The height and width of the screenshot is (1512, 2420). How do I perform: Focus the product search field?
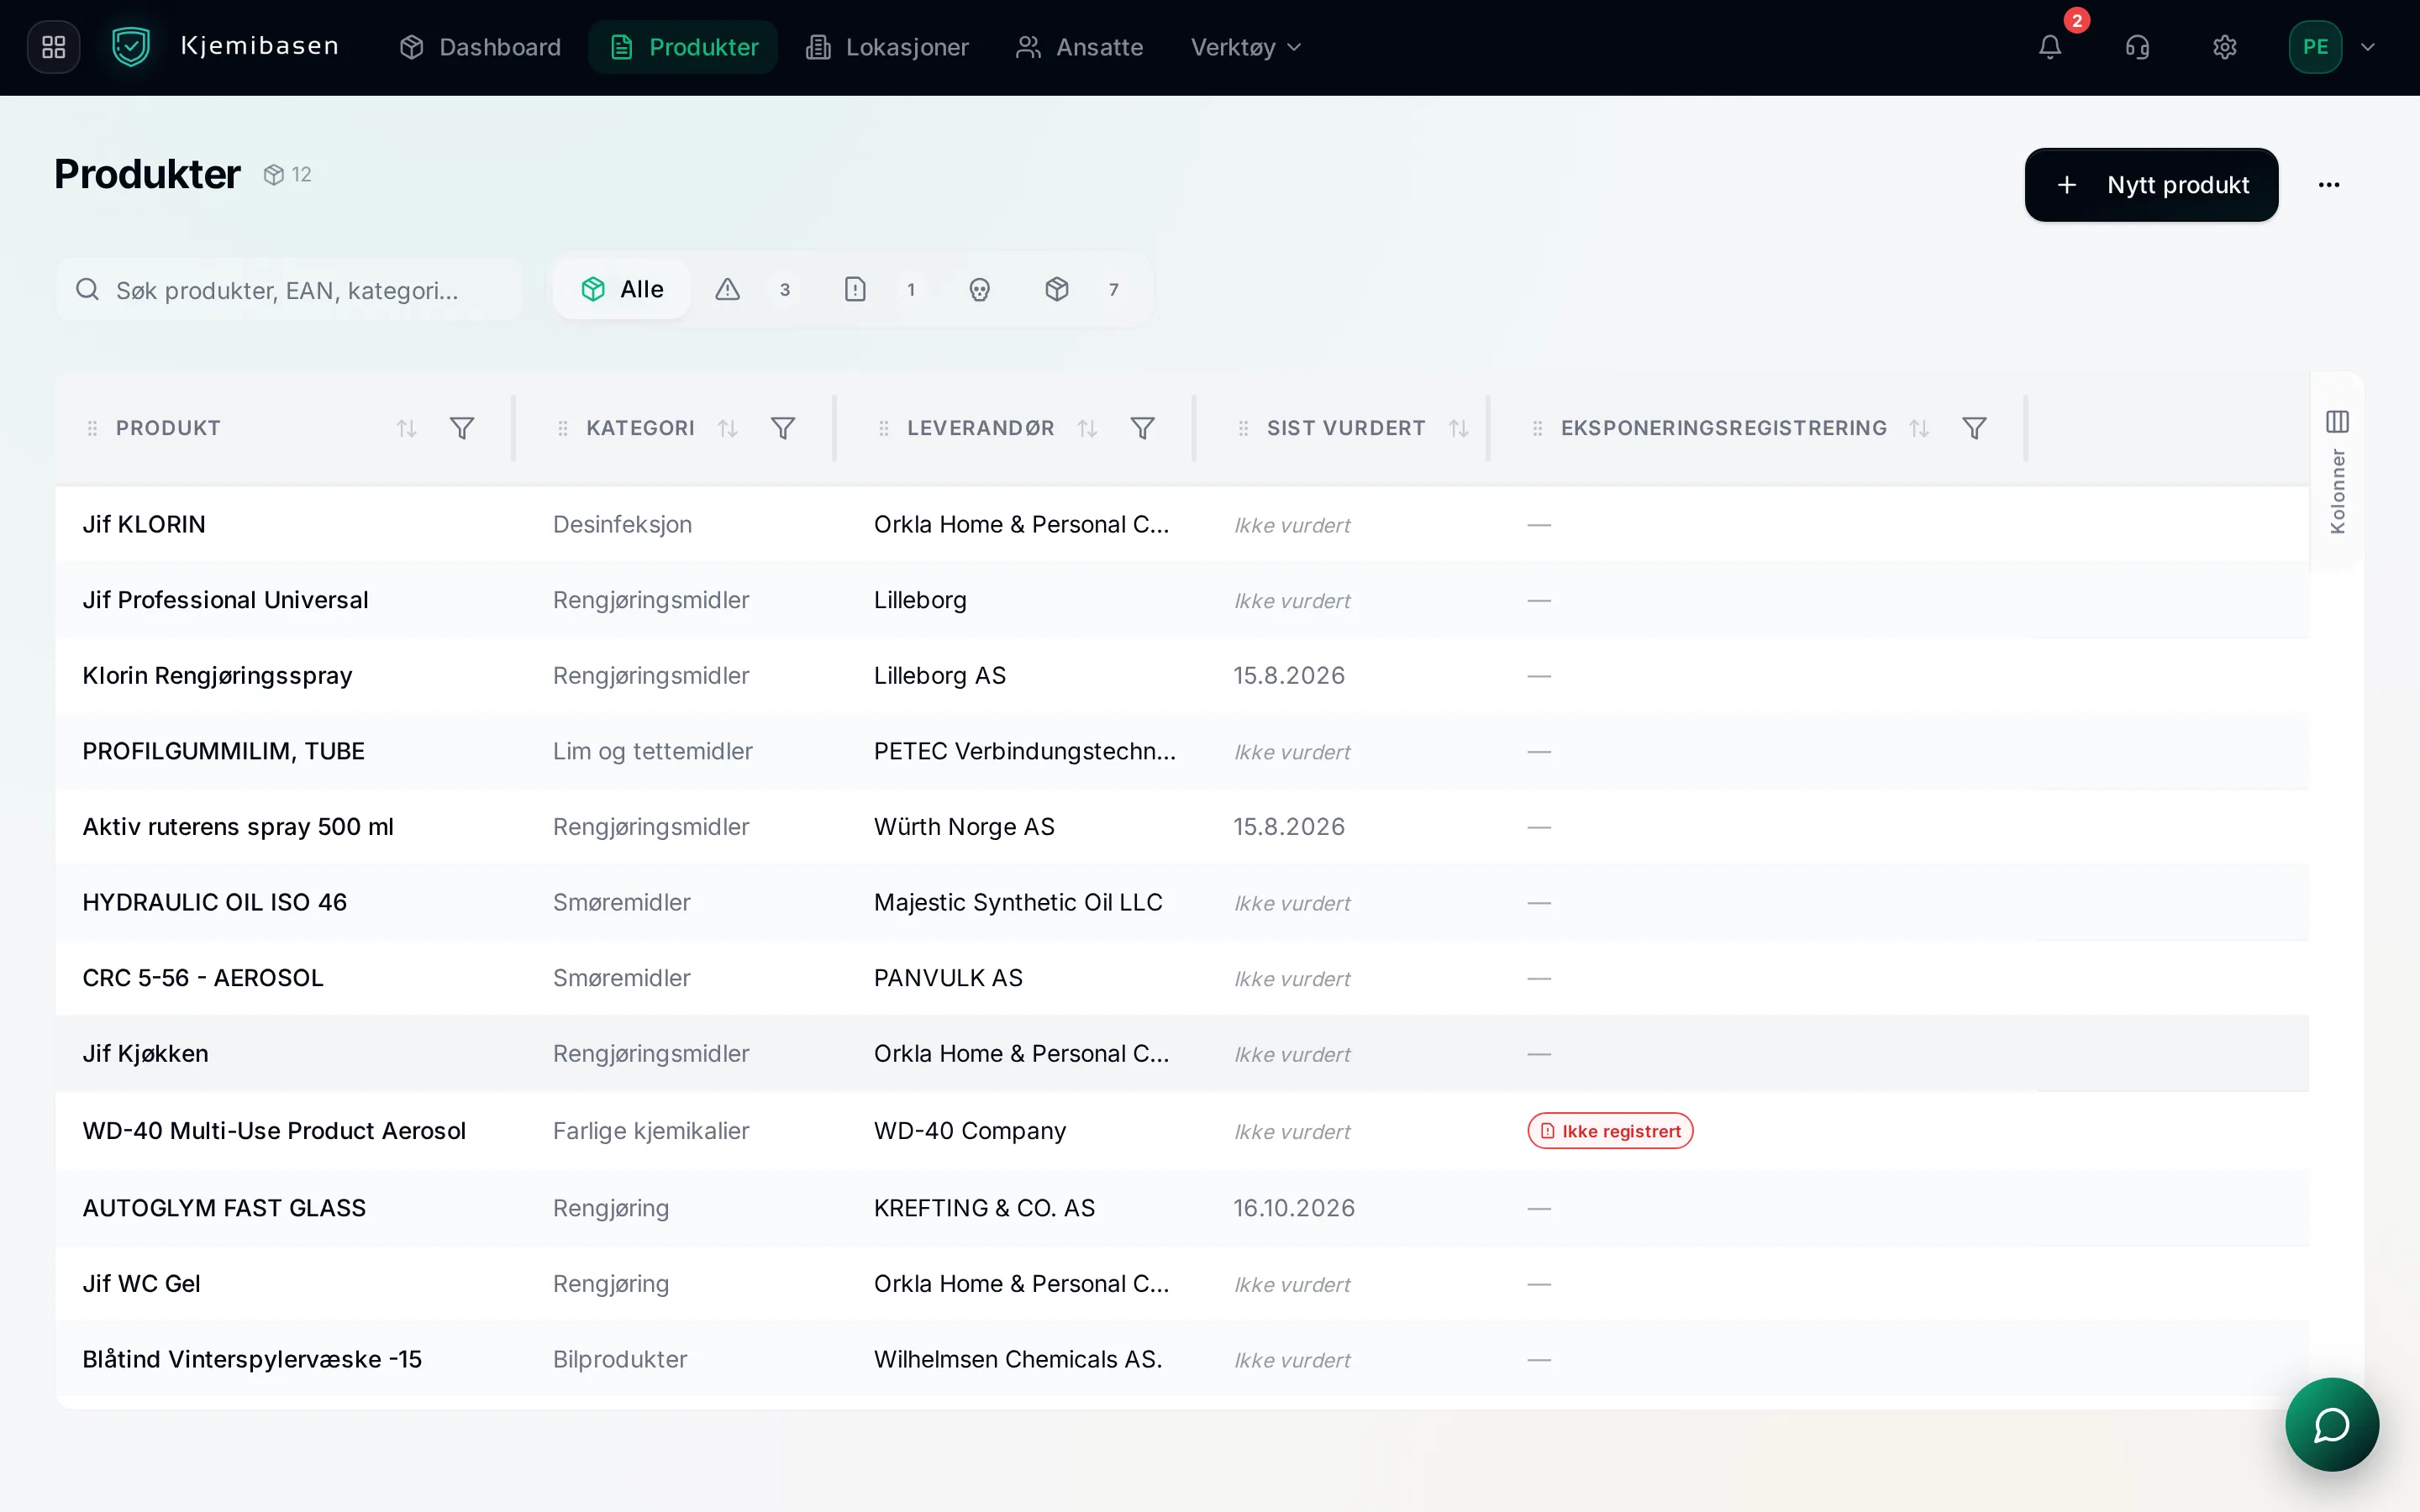click(289, 290)
